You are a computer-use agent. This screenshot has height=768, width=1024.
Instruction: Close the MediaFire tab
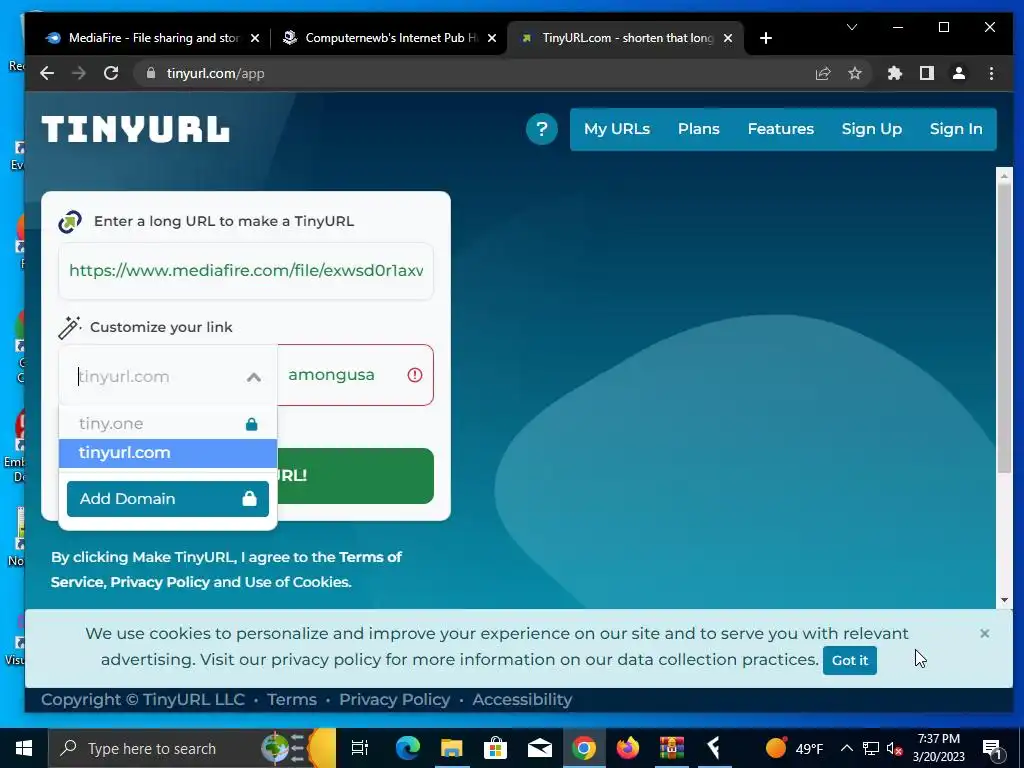(255, 38)
